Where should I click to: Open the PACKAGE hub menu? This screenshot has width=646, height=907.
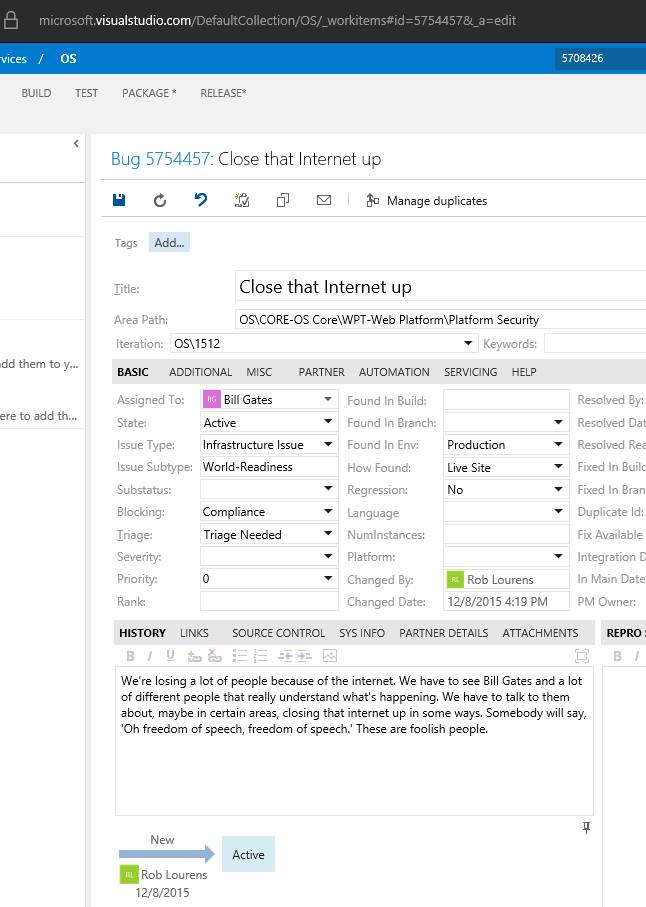(x=149, y=93)
